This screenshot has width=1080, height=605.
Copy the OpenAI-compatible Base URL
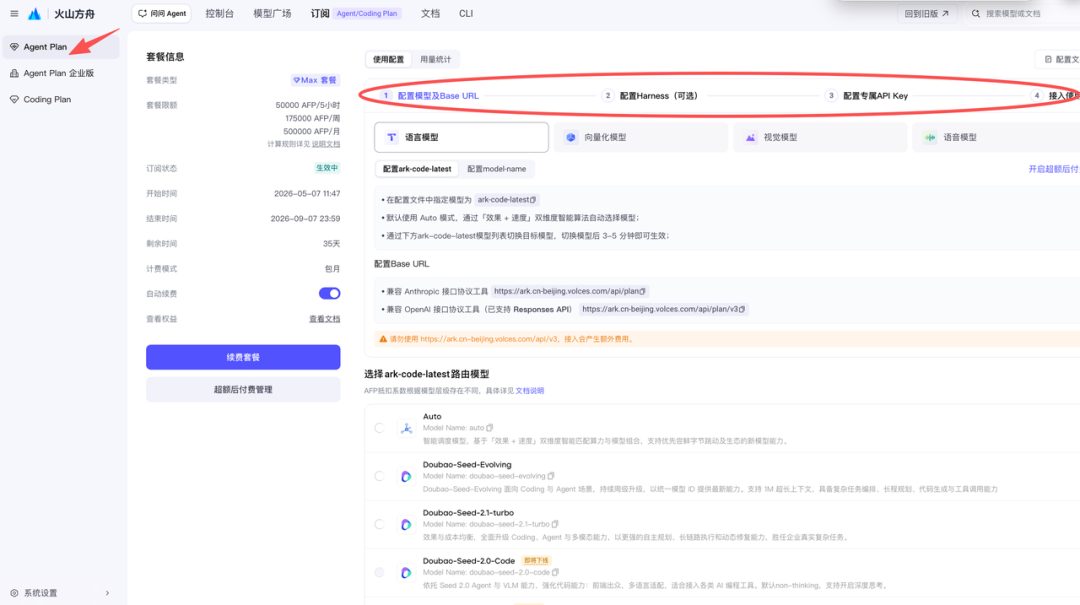click(742, 309)
